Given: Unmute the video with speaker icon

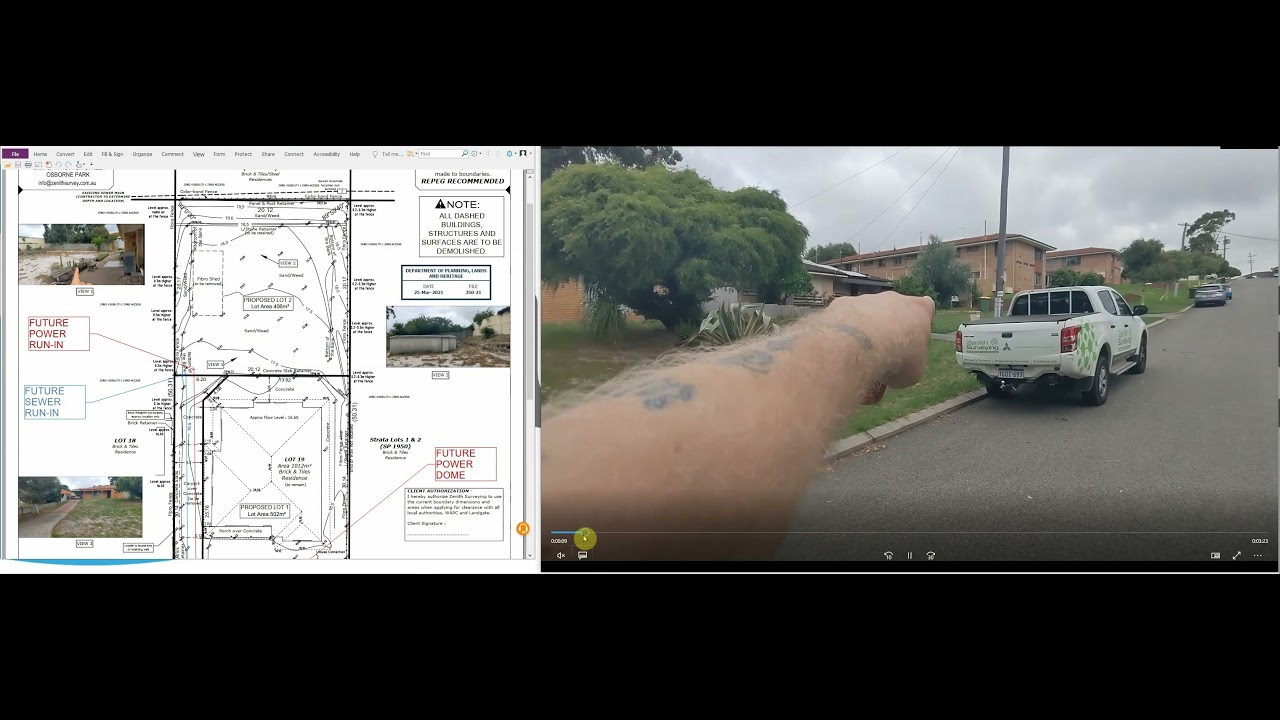Looking at the screenshot, I should point(561,555).
